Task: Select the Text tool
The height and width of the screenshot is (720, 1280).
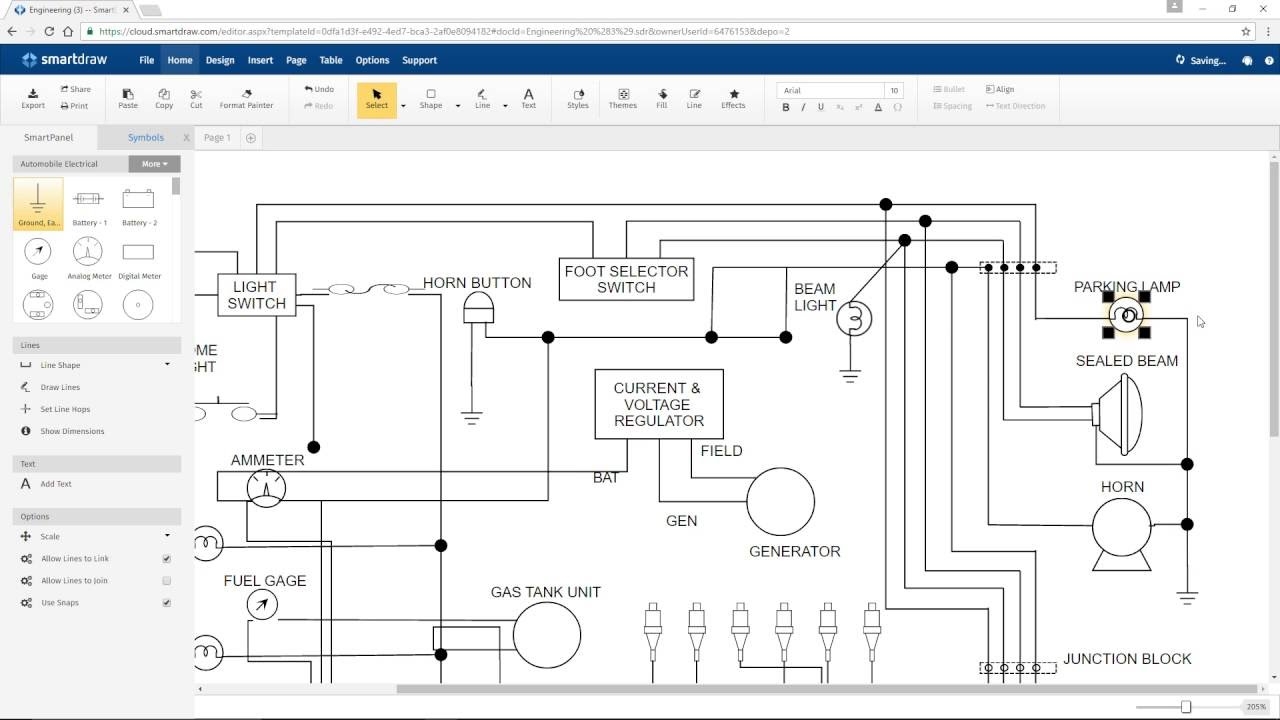Action: [x=528, y=97]
